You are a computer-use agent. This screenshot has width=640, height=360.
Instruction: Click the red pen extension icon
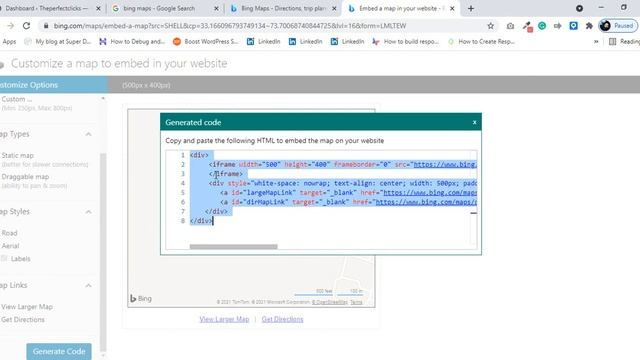click(x=527, y=27)
